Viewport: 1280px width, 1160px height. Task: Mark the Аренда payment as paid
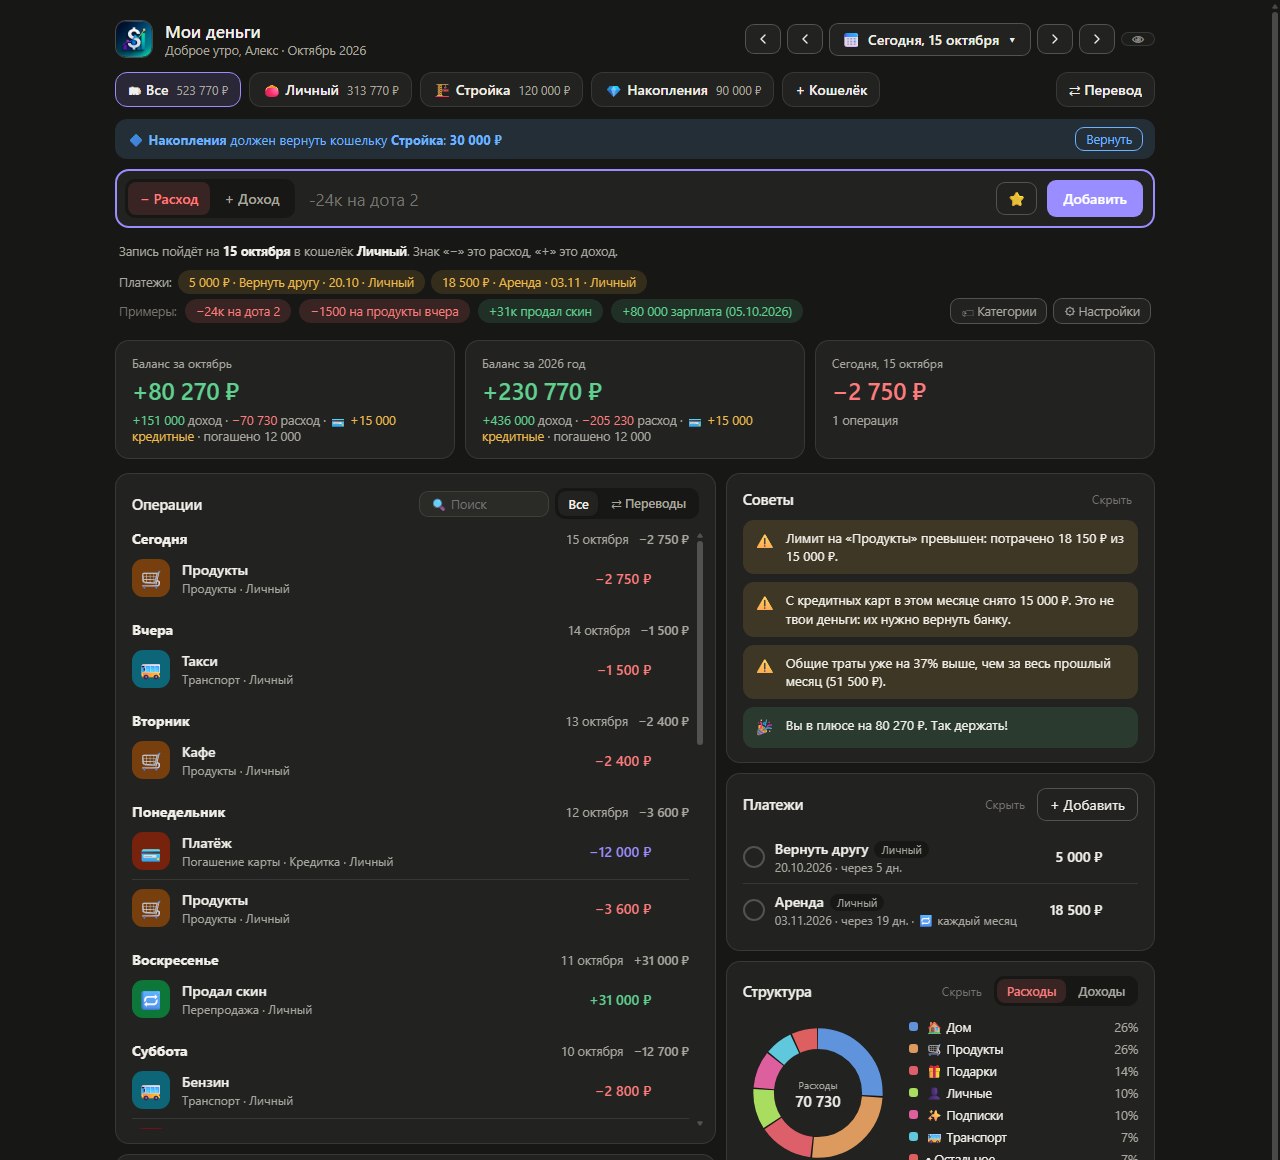pyautogui.click(x=754, y=910)
